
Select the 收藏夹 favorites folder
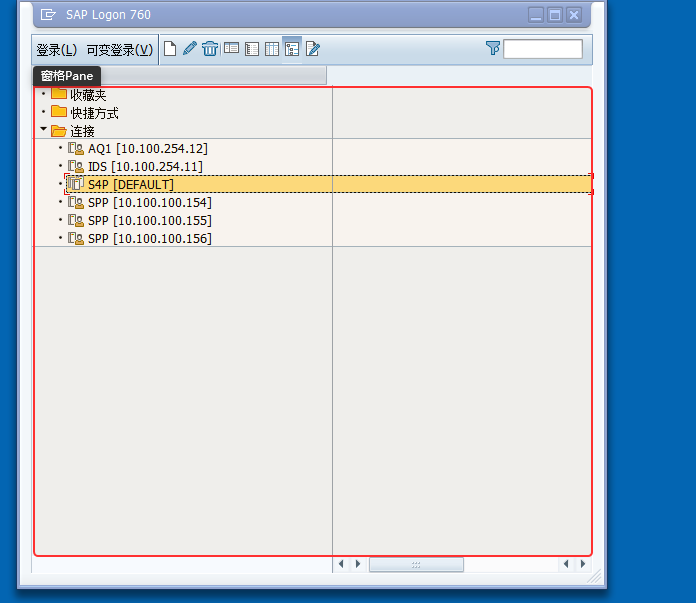click(88, 95)
